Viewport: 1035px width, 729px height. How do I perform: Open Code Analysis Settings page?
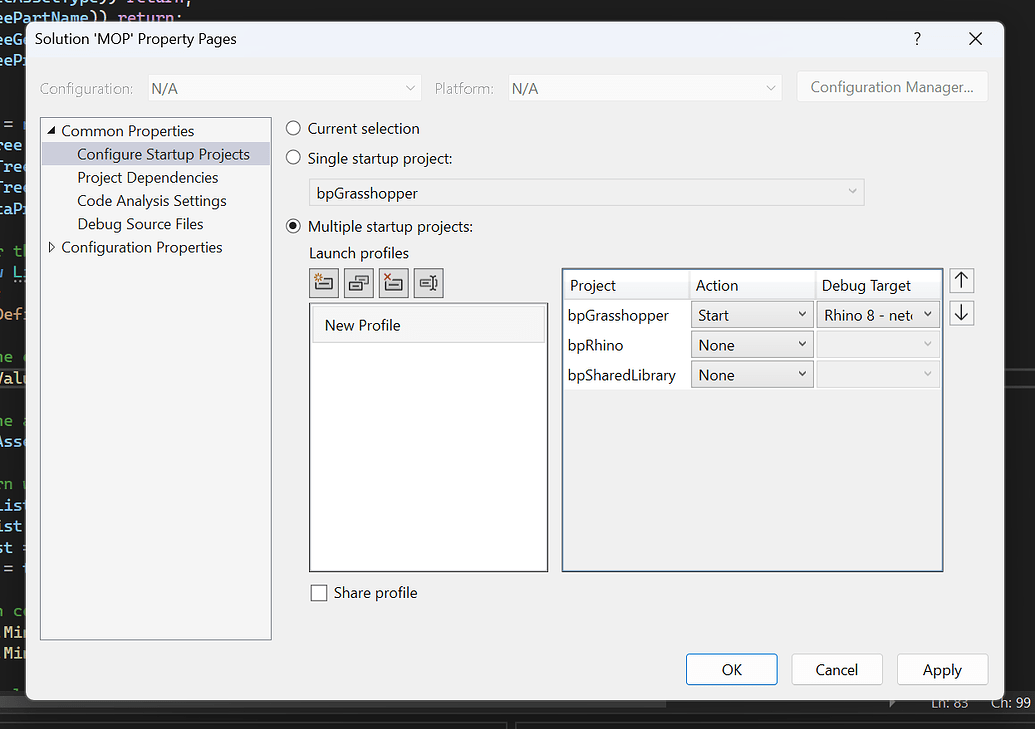pos(151,200)
